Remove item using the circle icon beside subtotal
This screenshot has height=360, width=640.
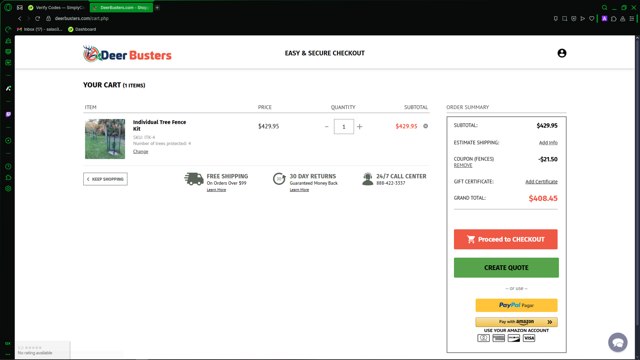425,126
